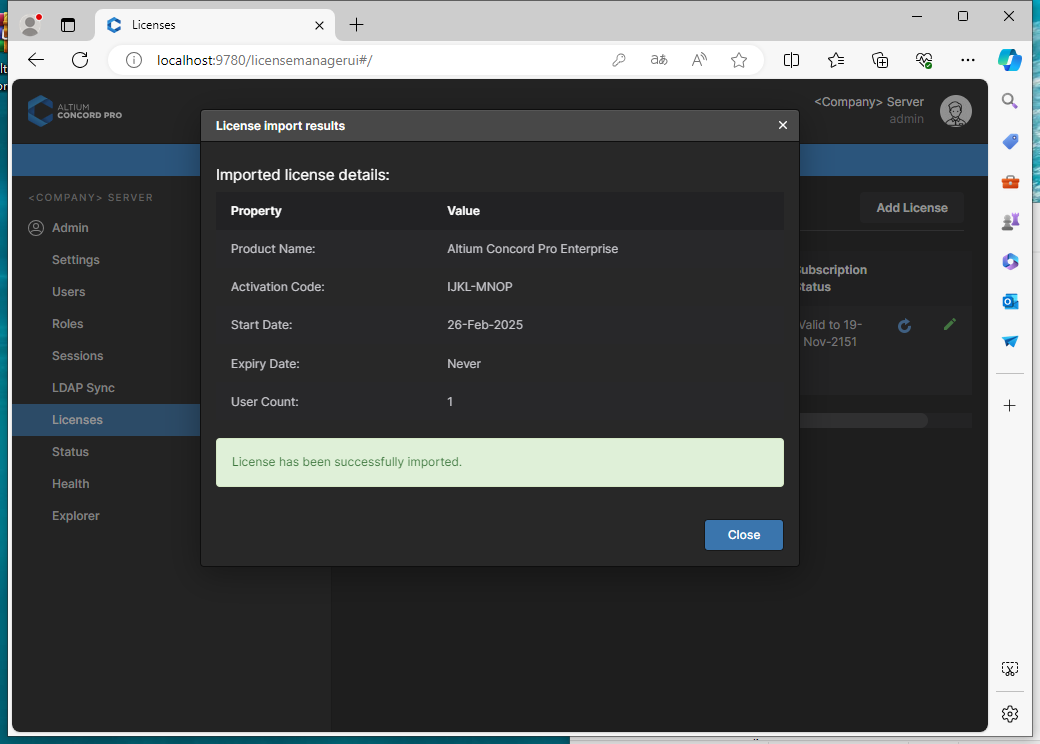The image size is (1040, 744).
Task: Open the Outlook icon in the Edge sidebar
Action: pyautogui.click(x=1010, y=301)
